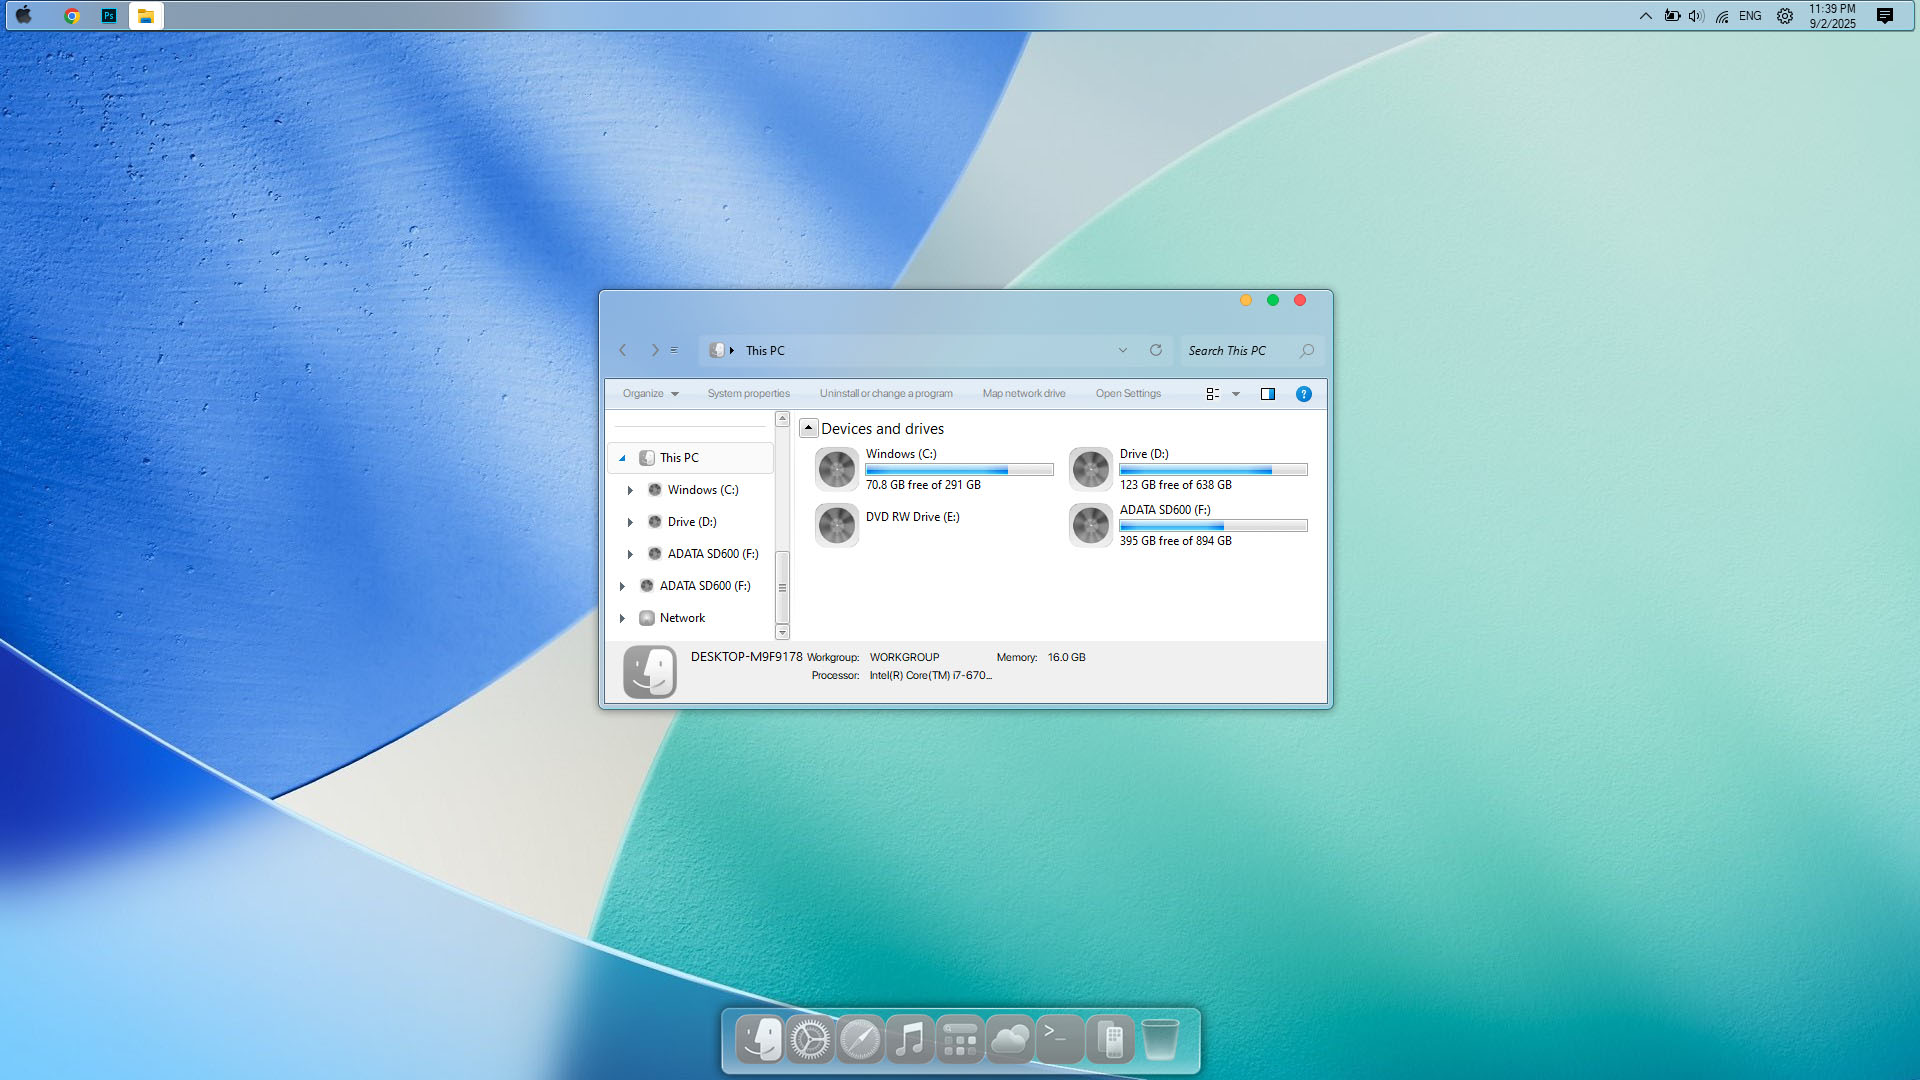
Task: Open the Terminal icon in dock
Action: pyautogui.click(x=1059, y=1039)
